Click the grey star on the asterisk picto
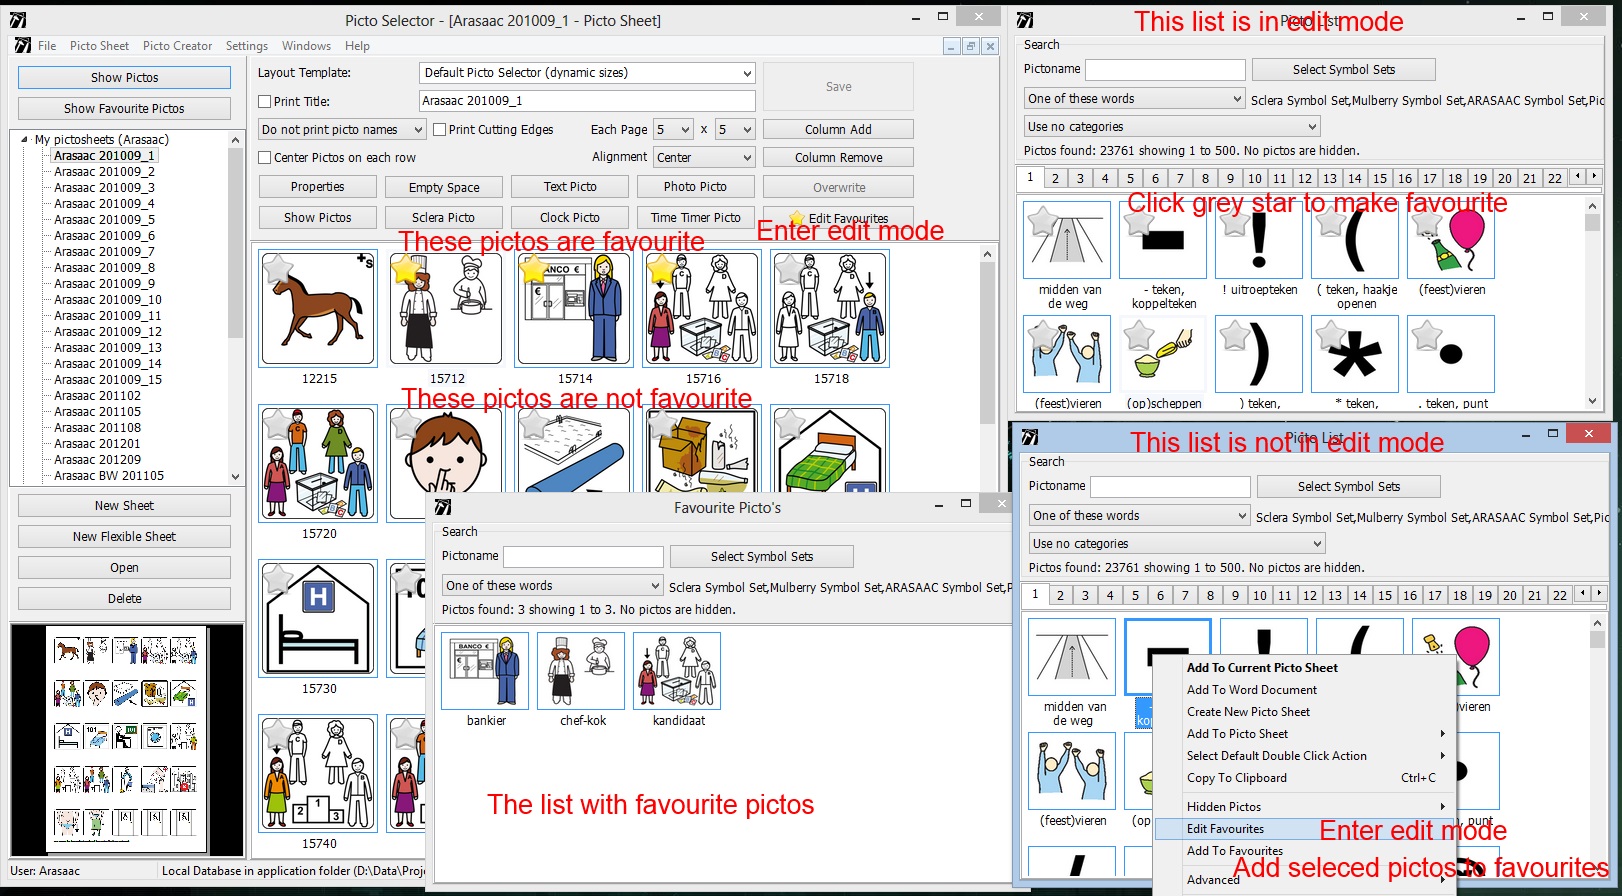The image size is (1622, 896). coord(1331,335)
